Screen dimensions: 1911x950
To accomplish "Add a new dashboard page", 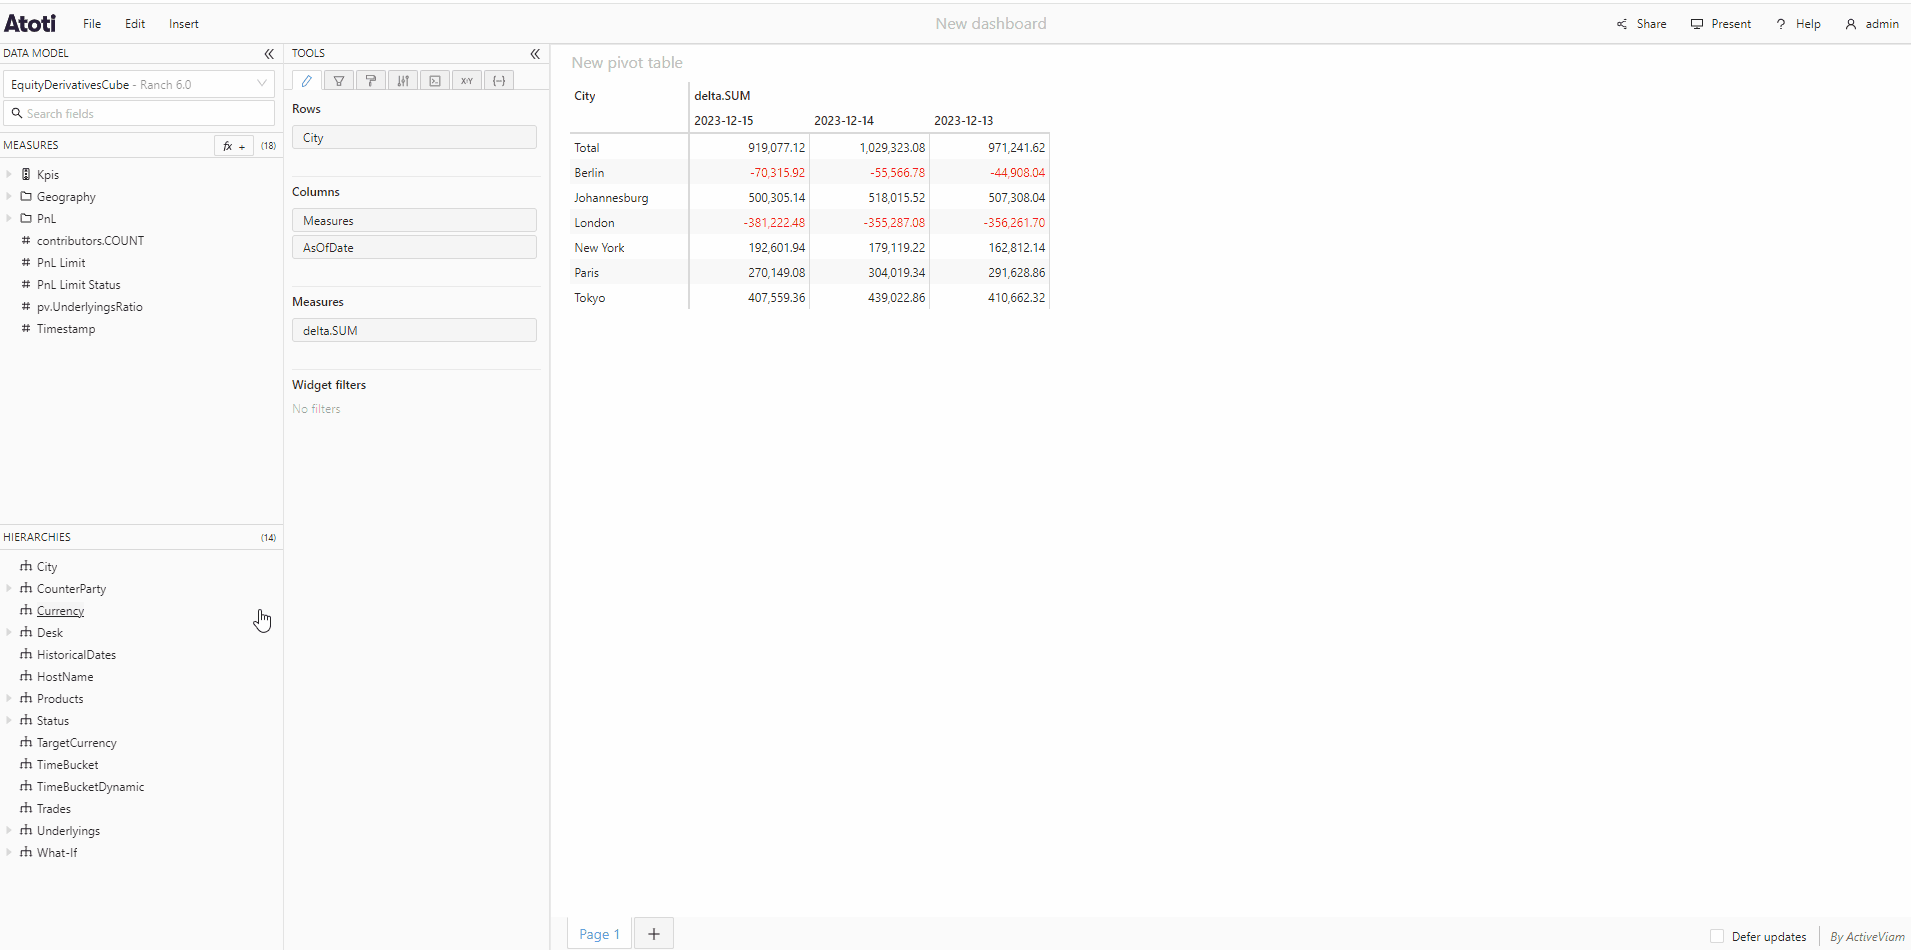I will [x=654, y=934].
